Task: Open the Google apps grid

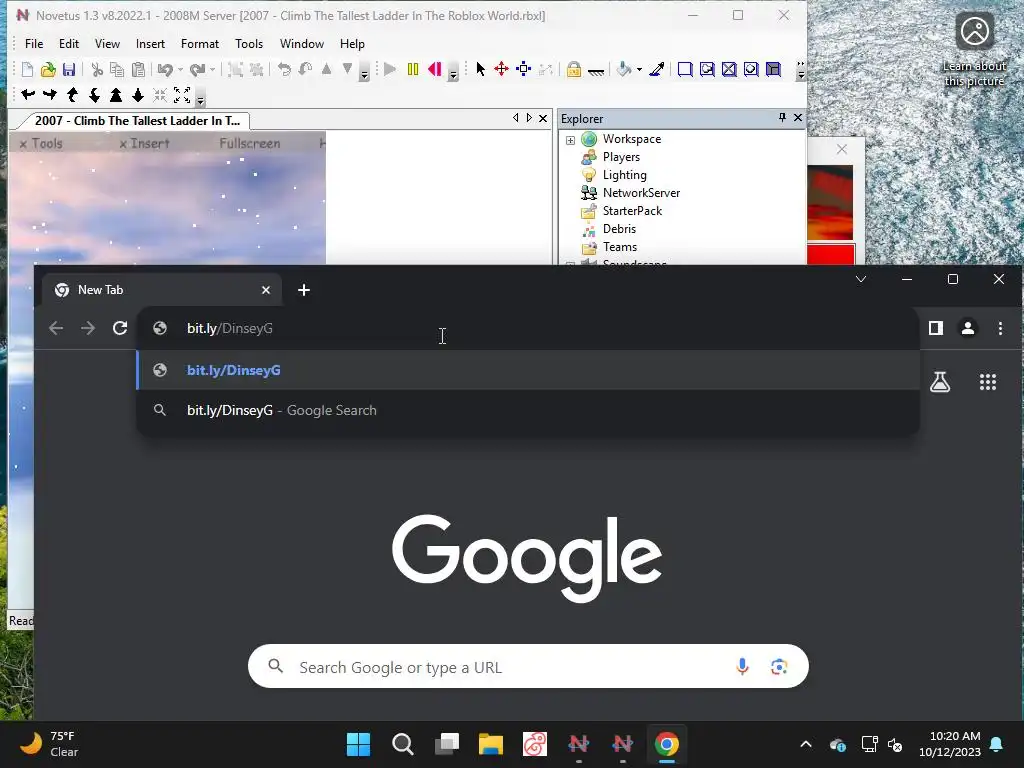Action: pyautogui.click(x=987, y=382)
